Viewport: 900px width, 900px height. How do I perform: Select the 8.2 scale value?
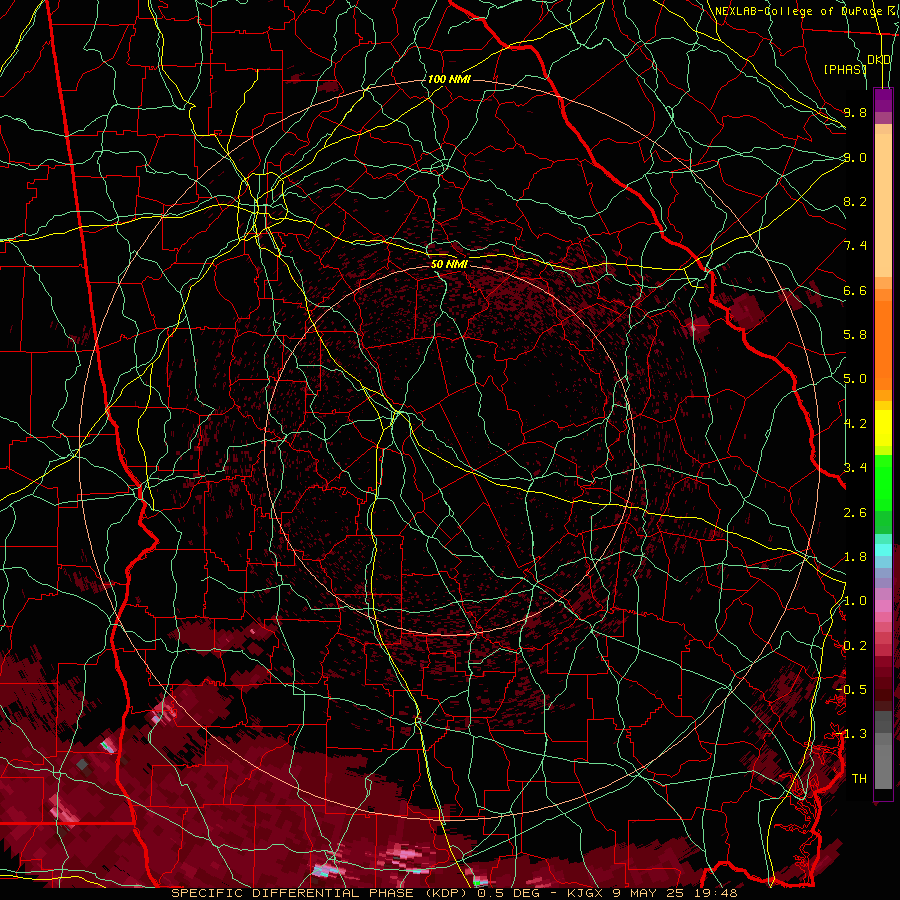tap(855, 201)
